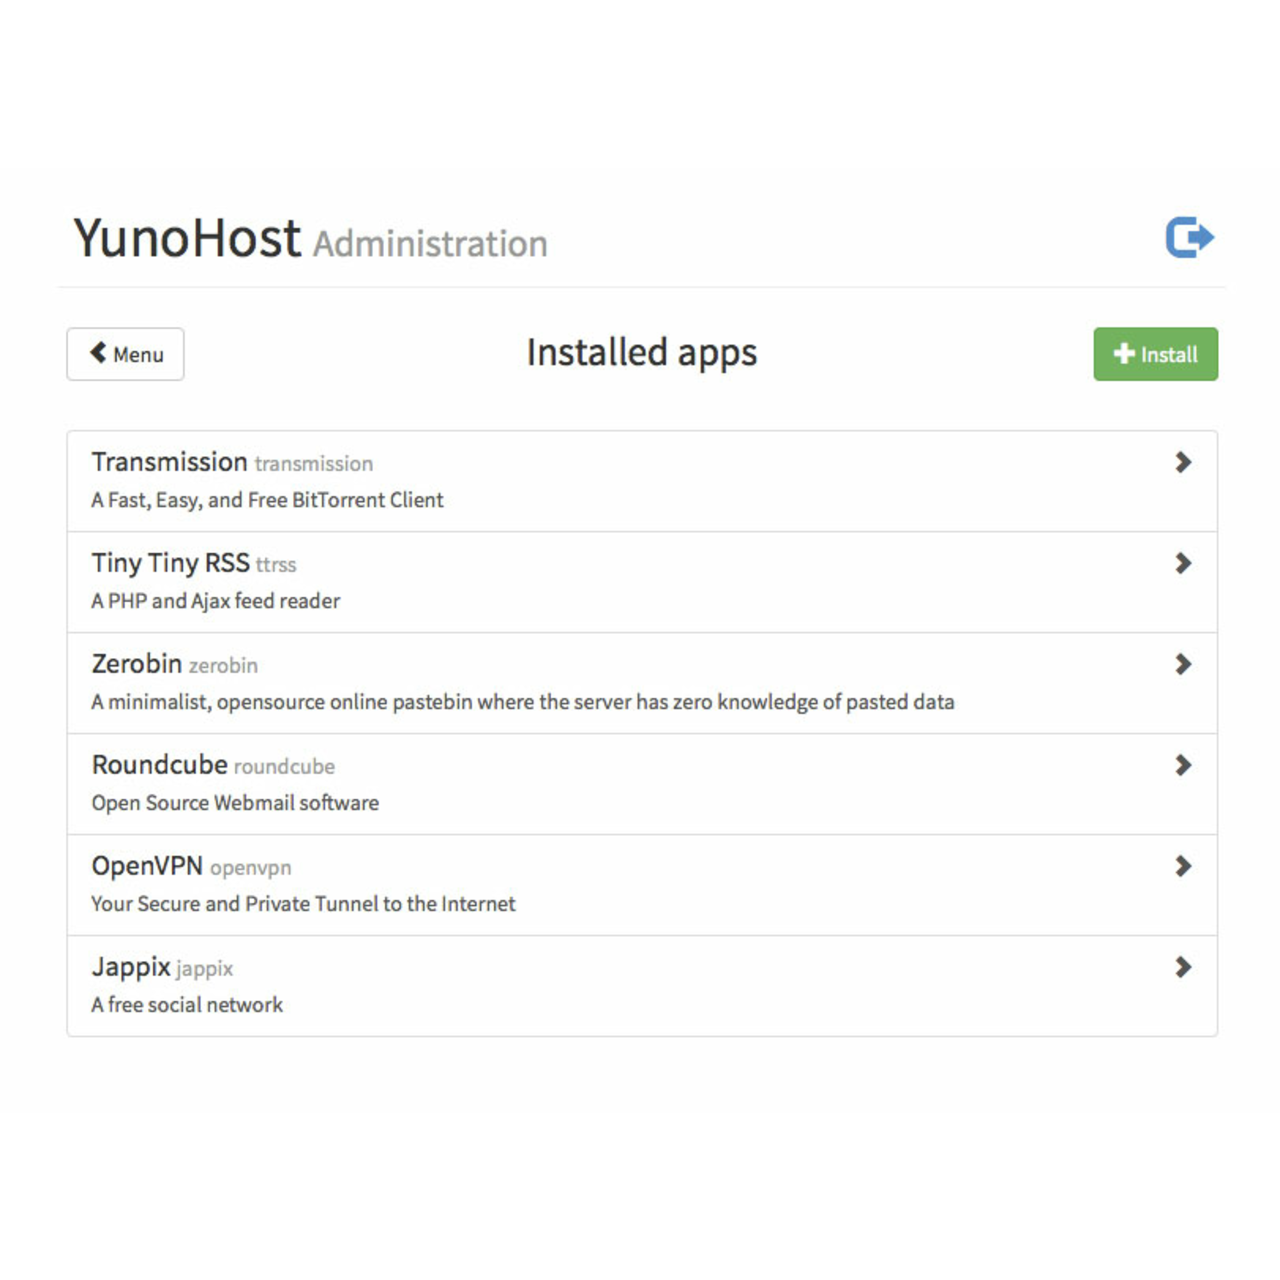Click the arrow icon on the Tiny Tiny RSS row
Viewport: 1280px width, 1280px height.
[x=1183, y=563]
